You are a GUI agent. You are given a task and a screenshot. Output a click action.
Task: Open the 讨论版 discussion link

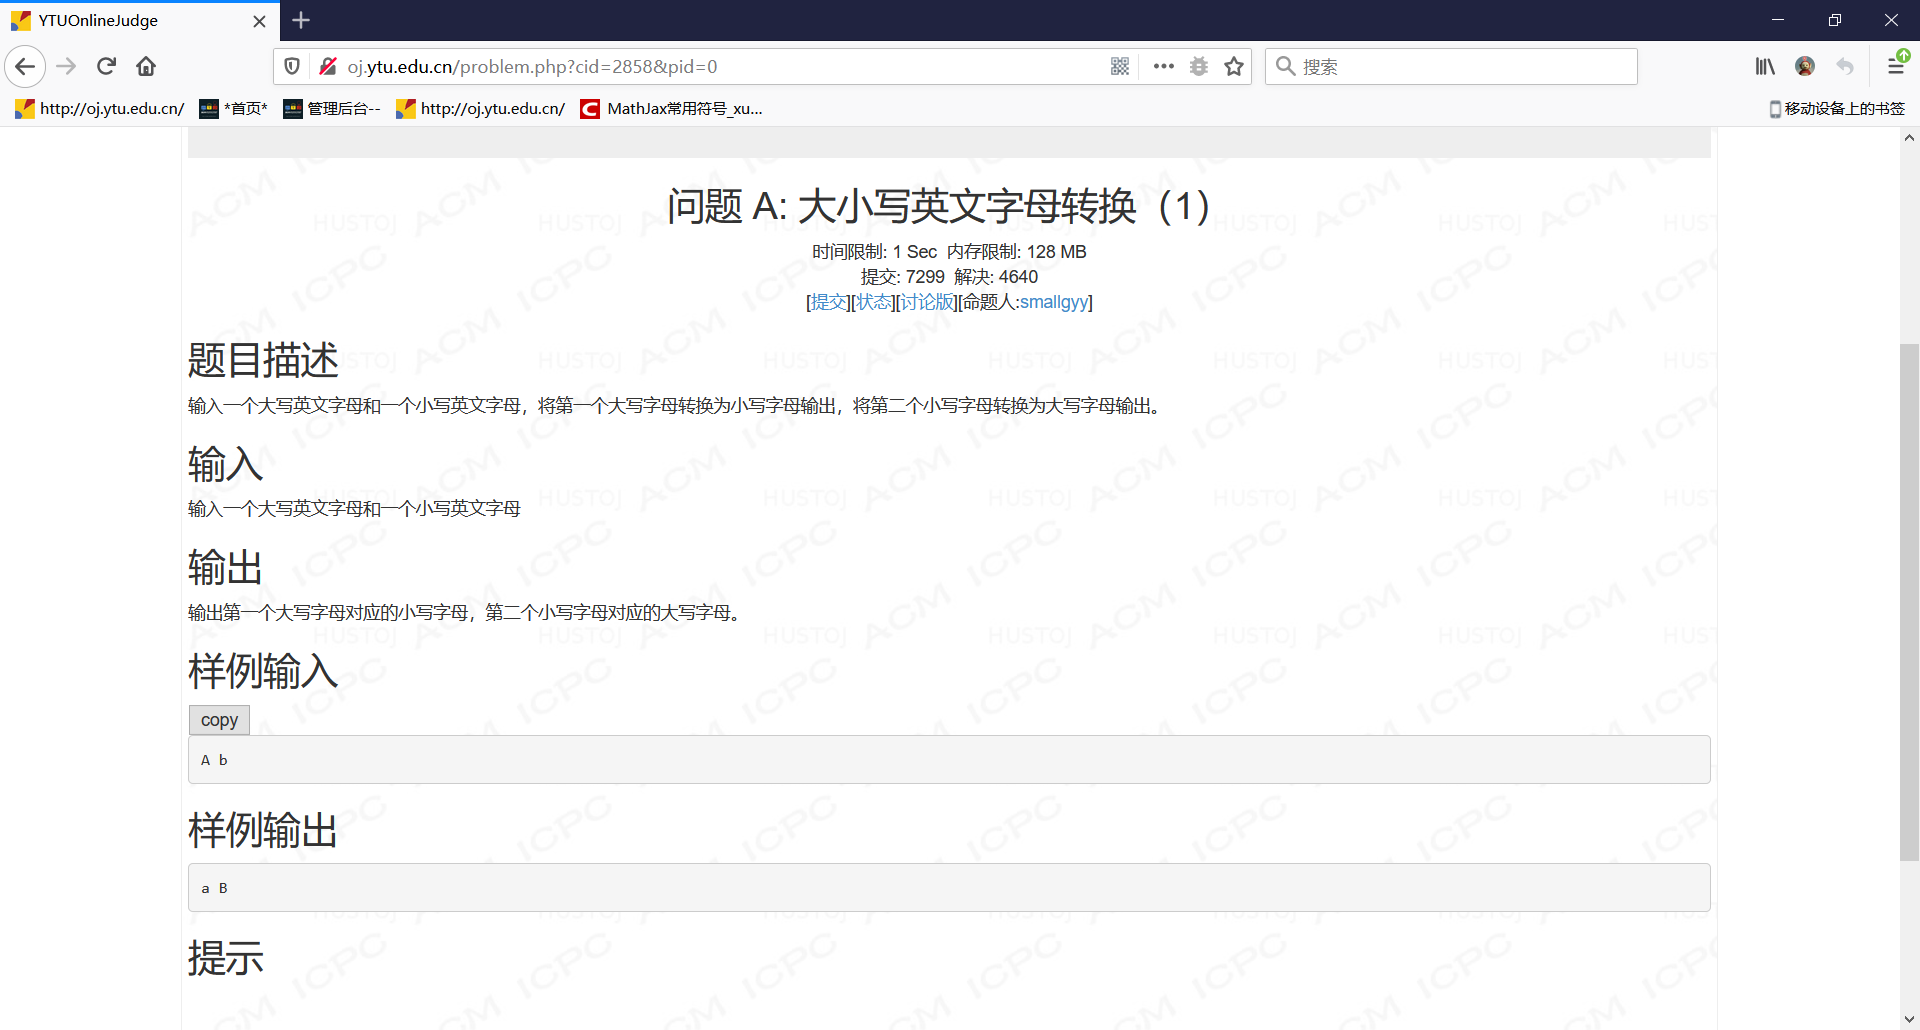pyautogui.click(x=928, y=302)
